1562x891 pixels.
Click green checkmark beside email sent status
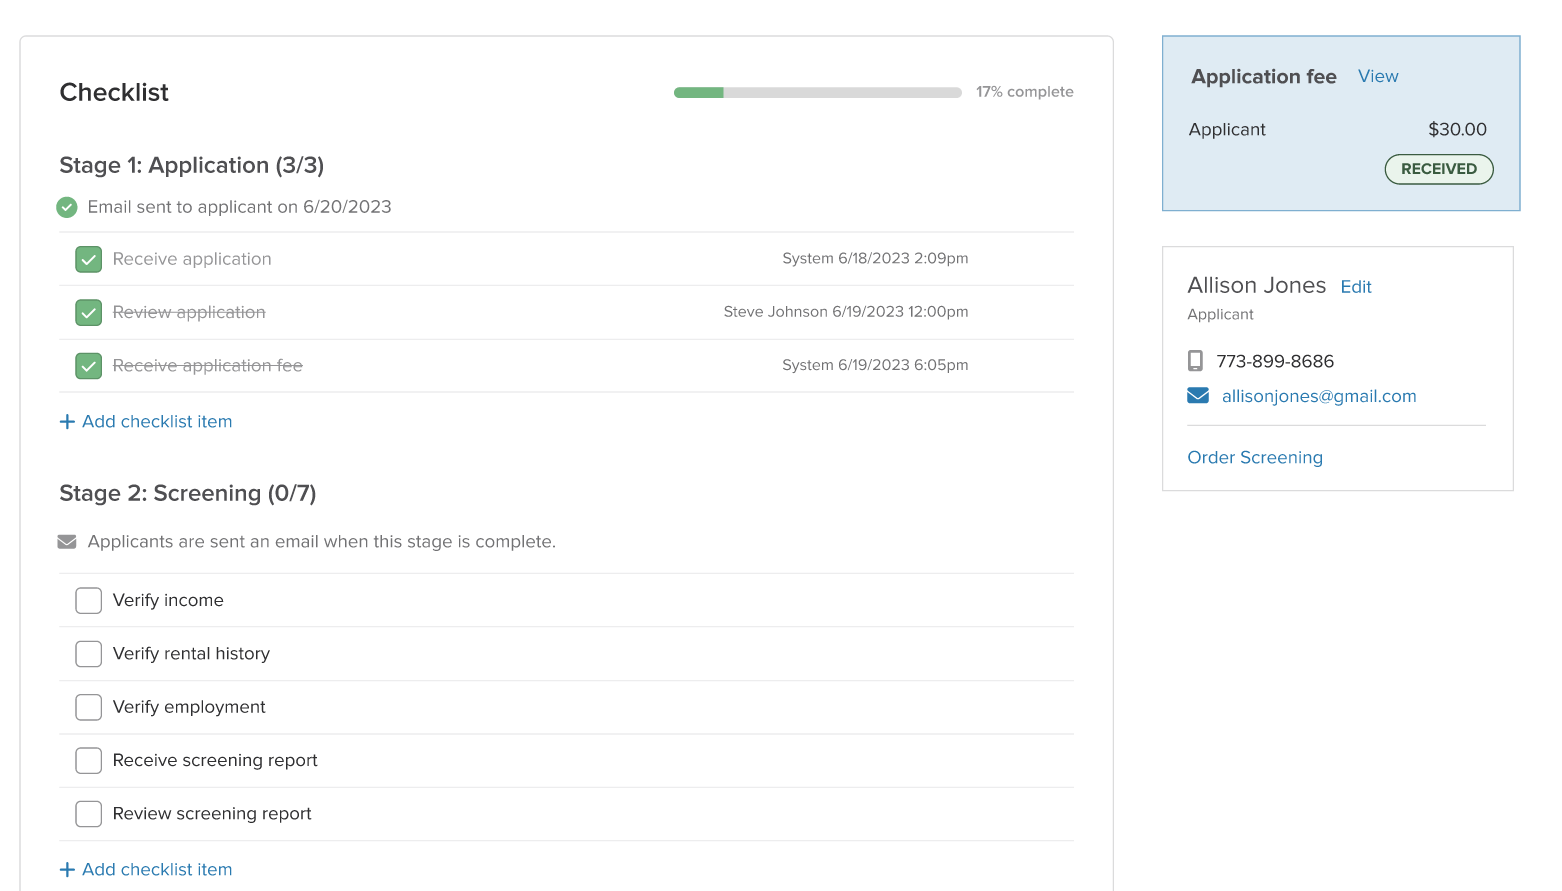pyautogui.click(x=66, y=207)
